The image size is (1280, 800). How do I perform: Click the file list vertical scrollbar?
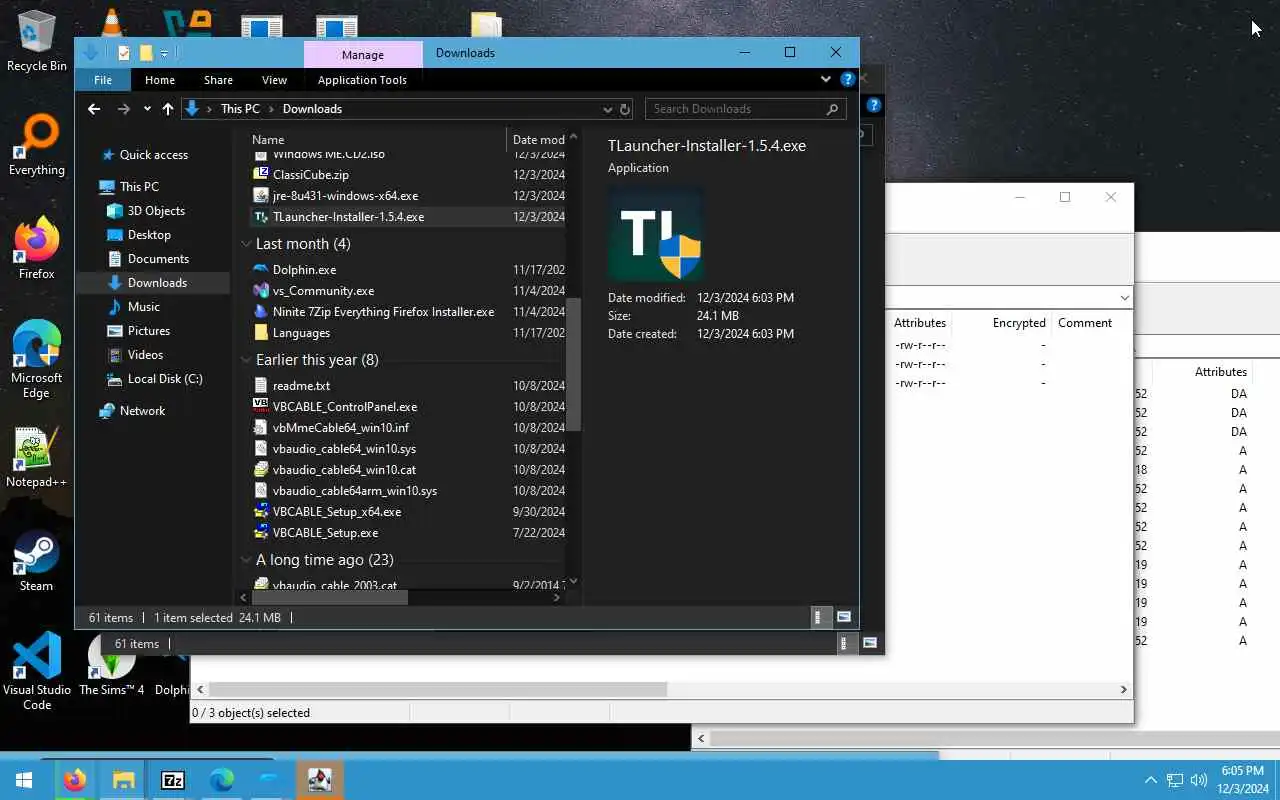pos(573,365)
